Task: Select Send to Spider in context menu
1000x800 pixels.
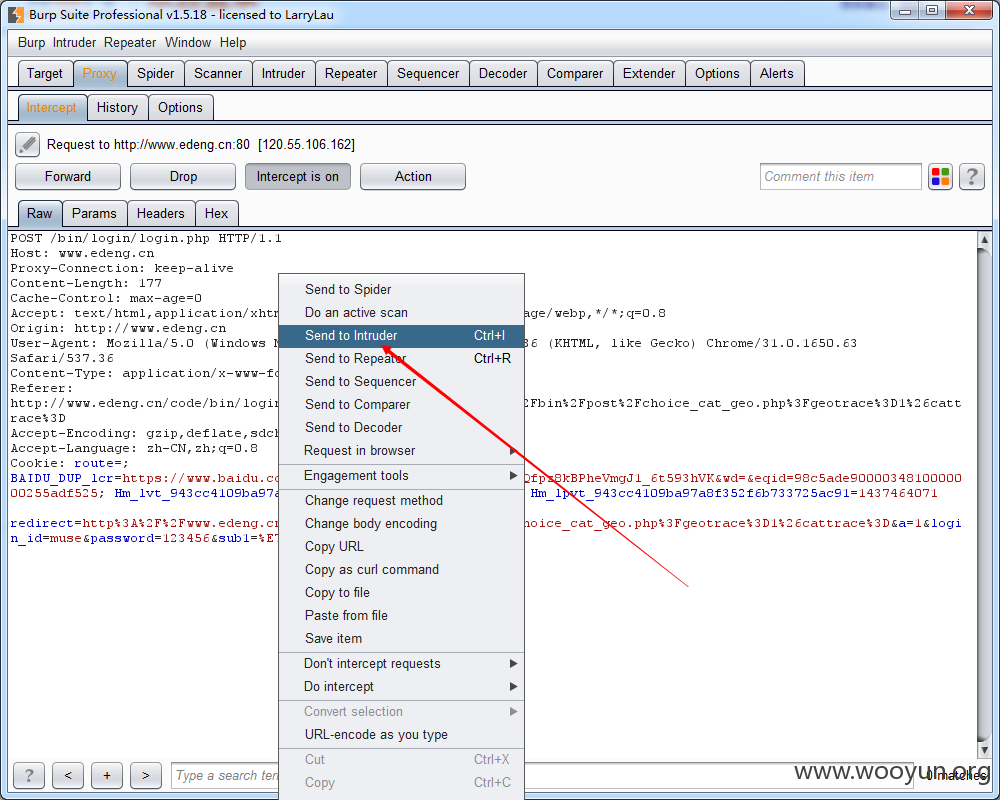Action: (x=401, y=290)
